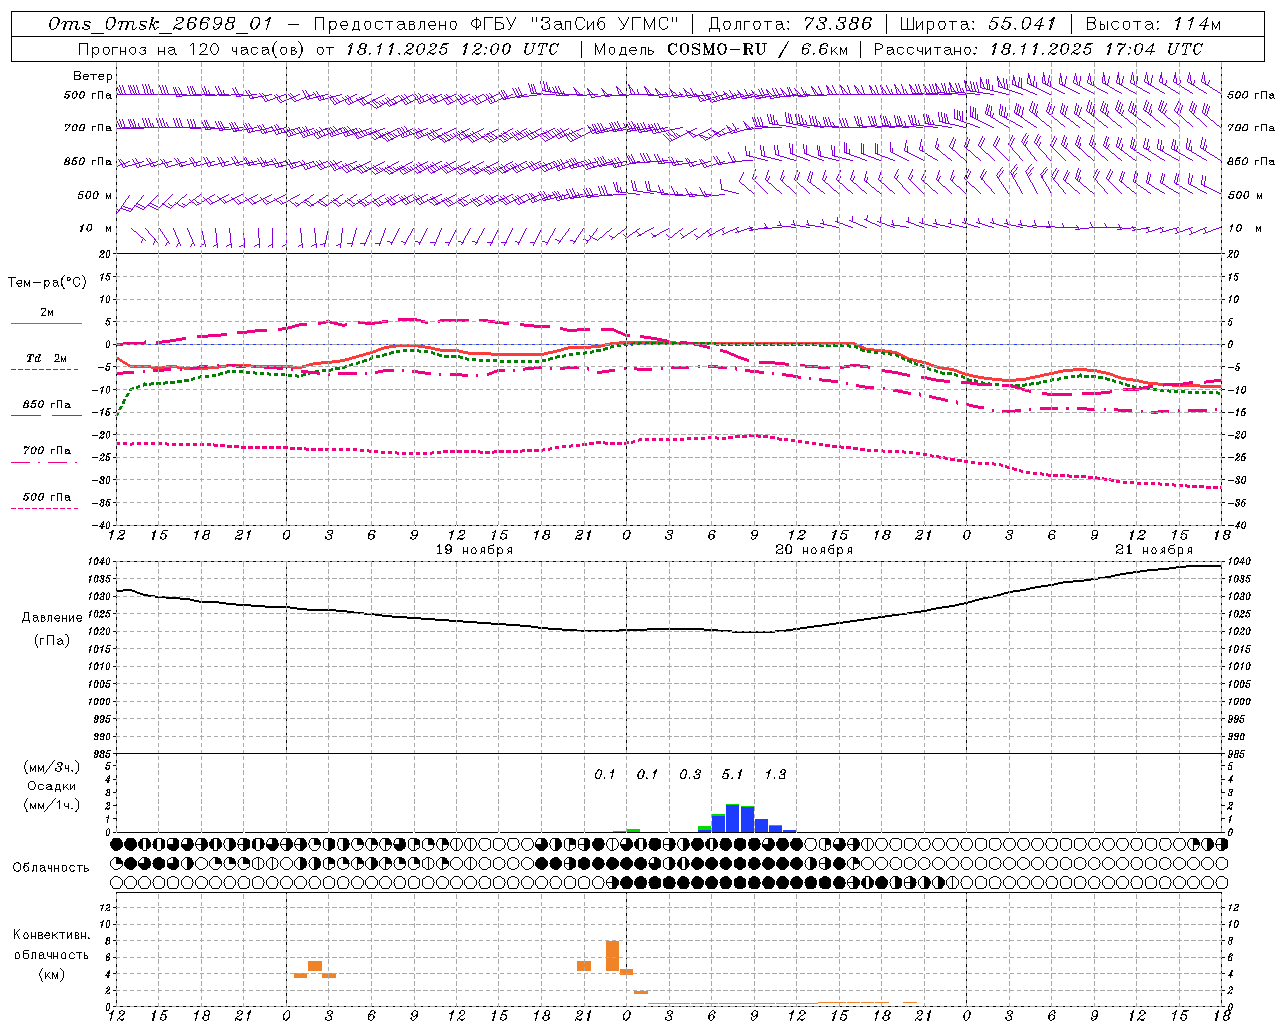Image resolution: width=1280 pixels, height=1024 pixels.
Task: Select the 700 гПа temperature legend entry
Action: pos(46,450)
